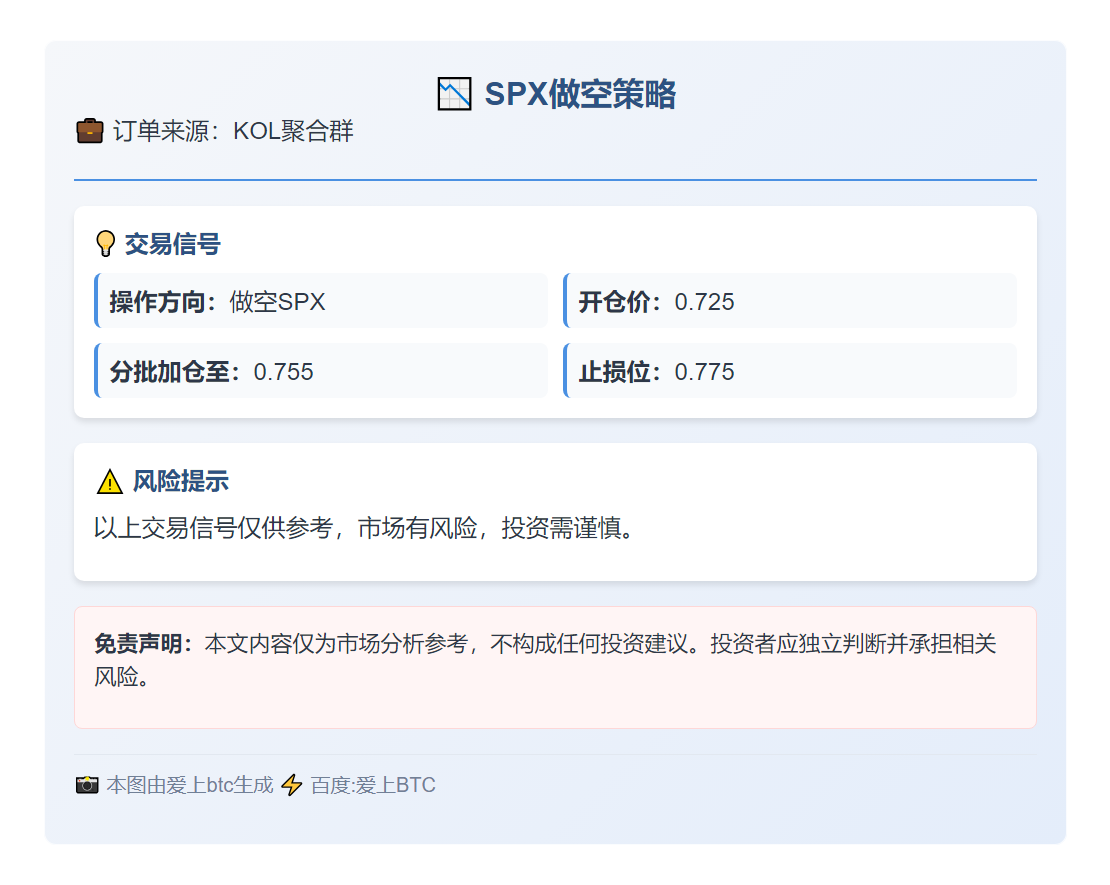Select the briefcase icon near 订单来源

[x=89, y=130]
